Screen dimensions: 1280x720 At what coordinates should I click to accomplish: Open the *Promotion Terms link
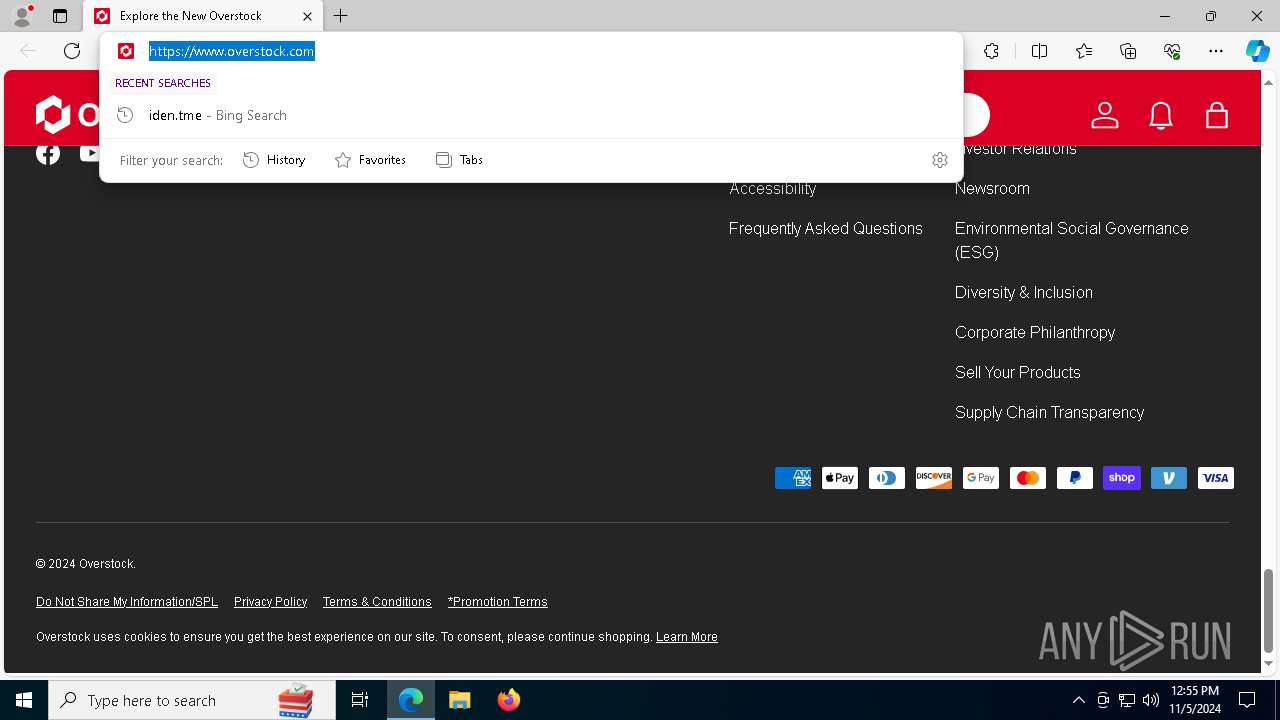pos(498,602)
